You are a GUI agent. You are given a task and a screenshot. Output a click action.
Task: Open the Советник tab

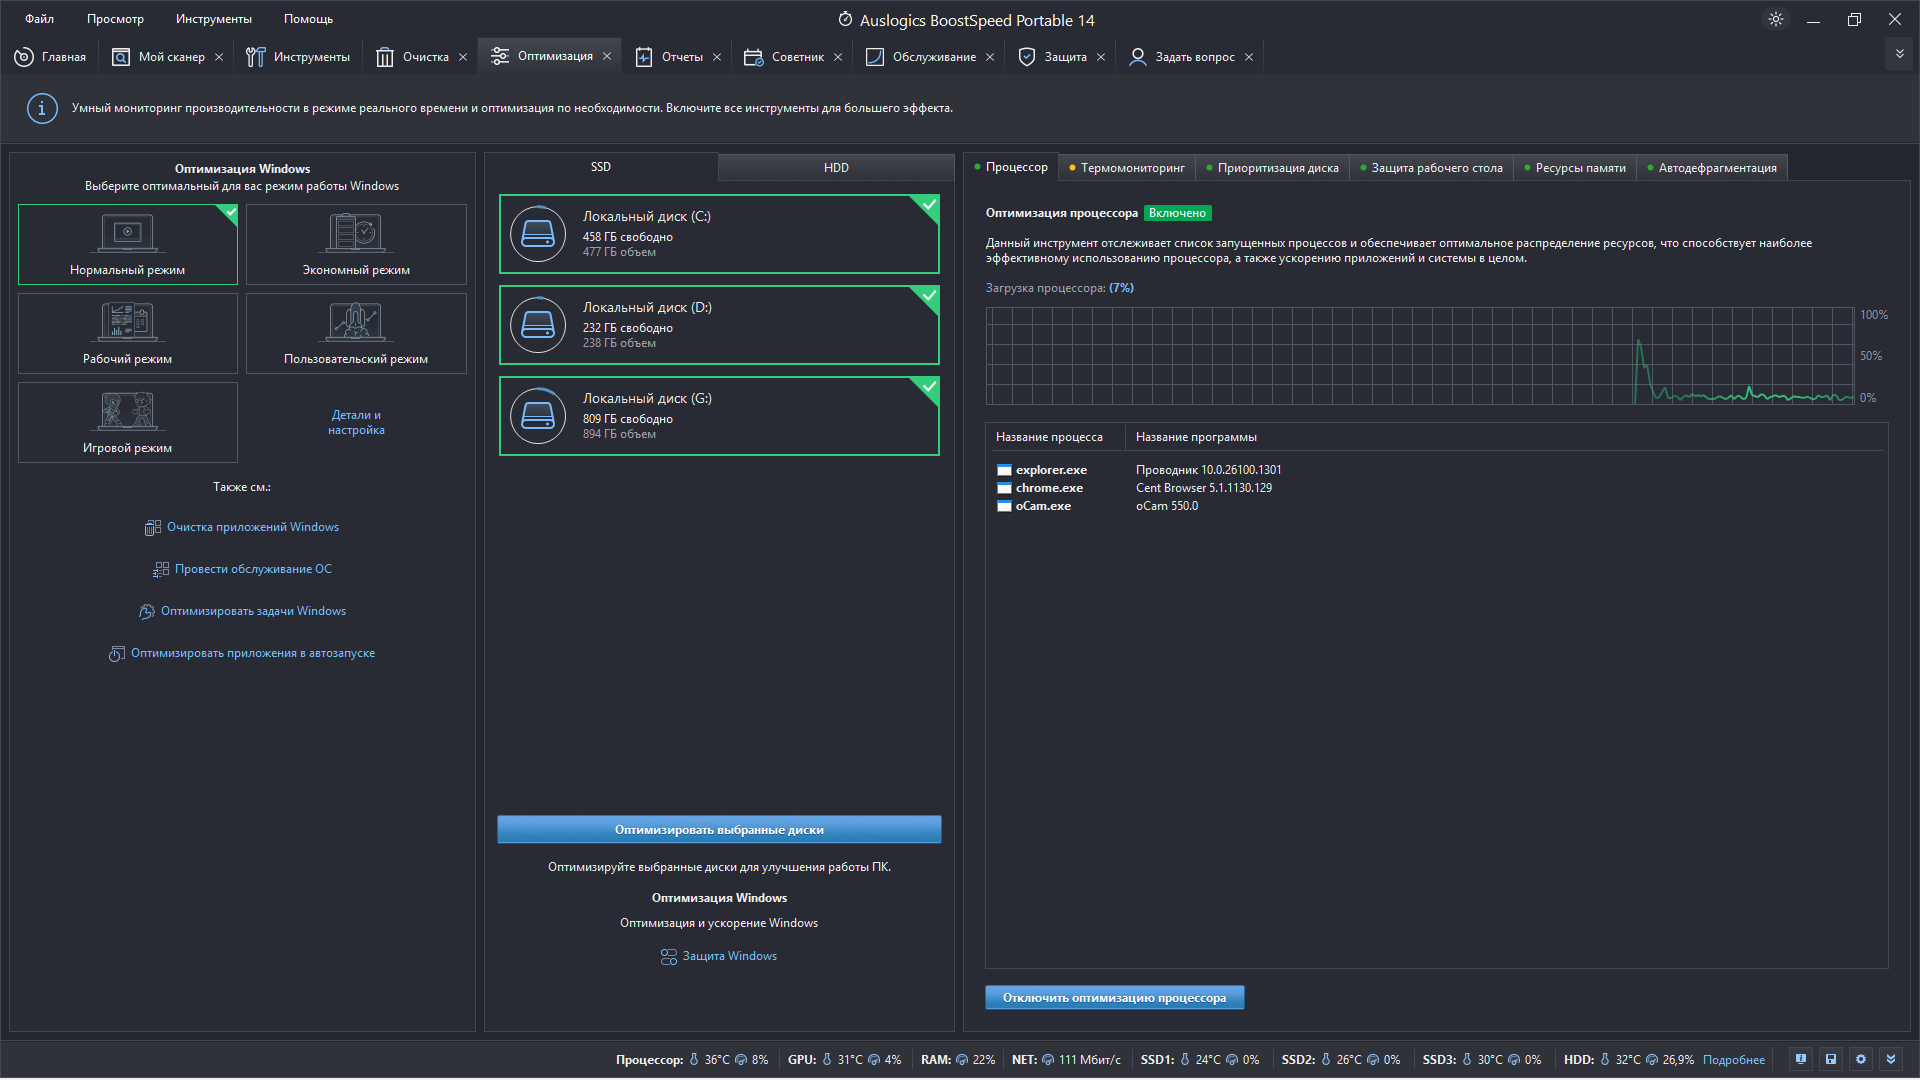(x=784, y=57)
